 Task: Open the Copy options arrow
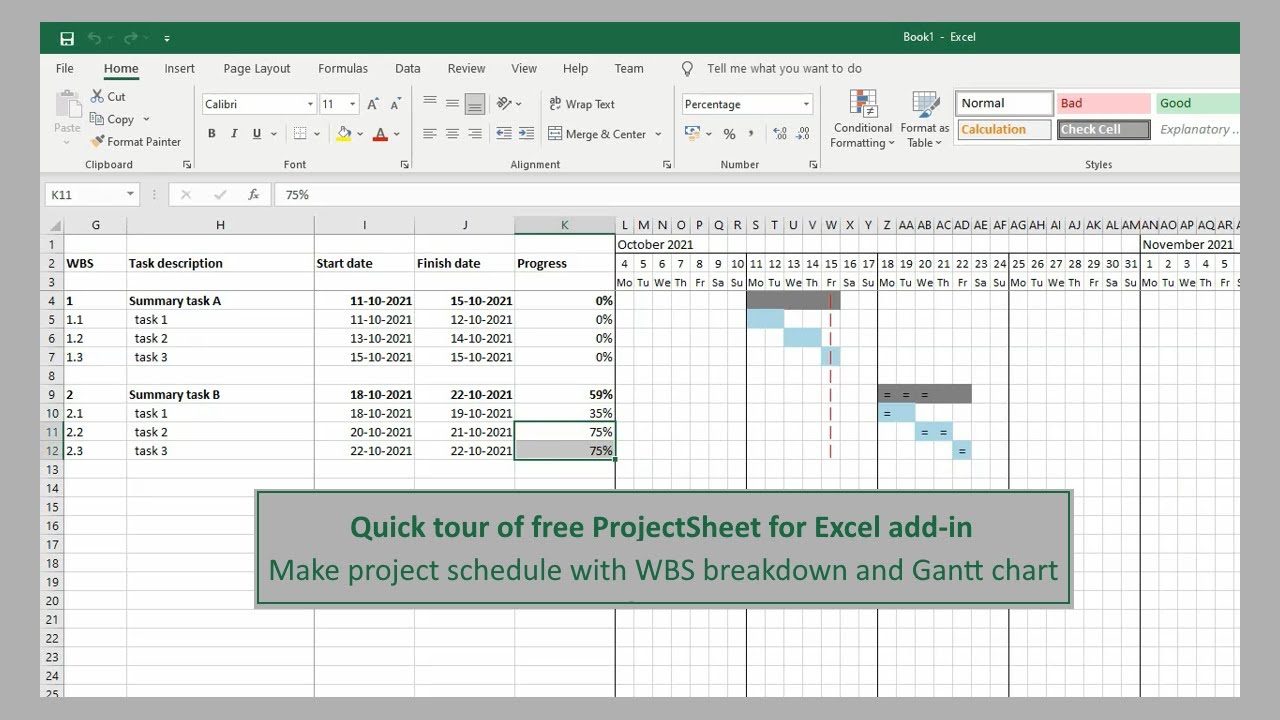click(146, 119)
